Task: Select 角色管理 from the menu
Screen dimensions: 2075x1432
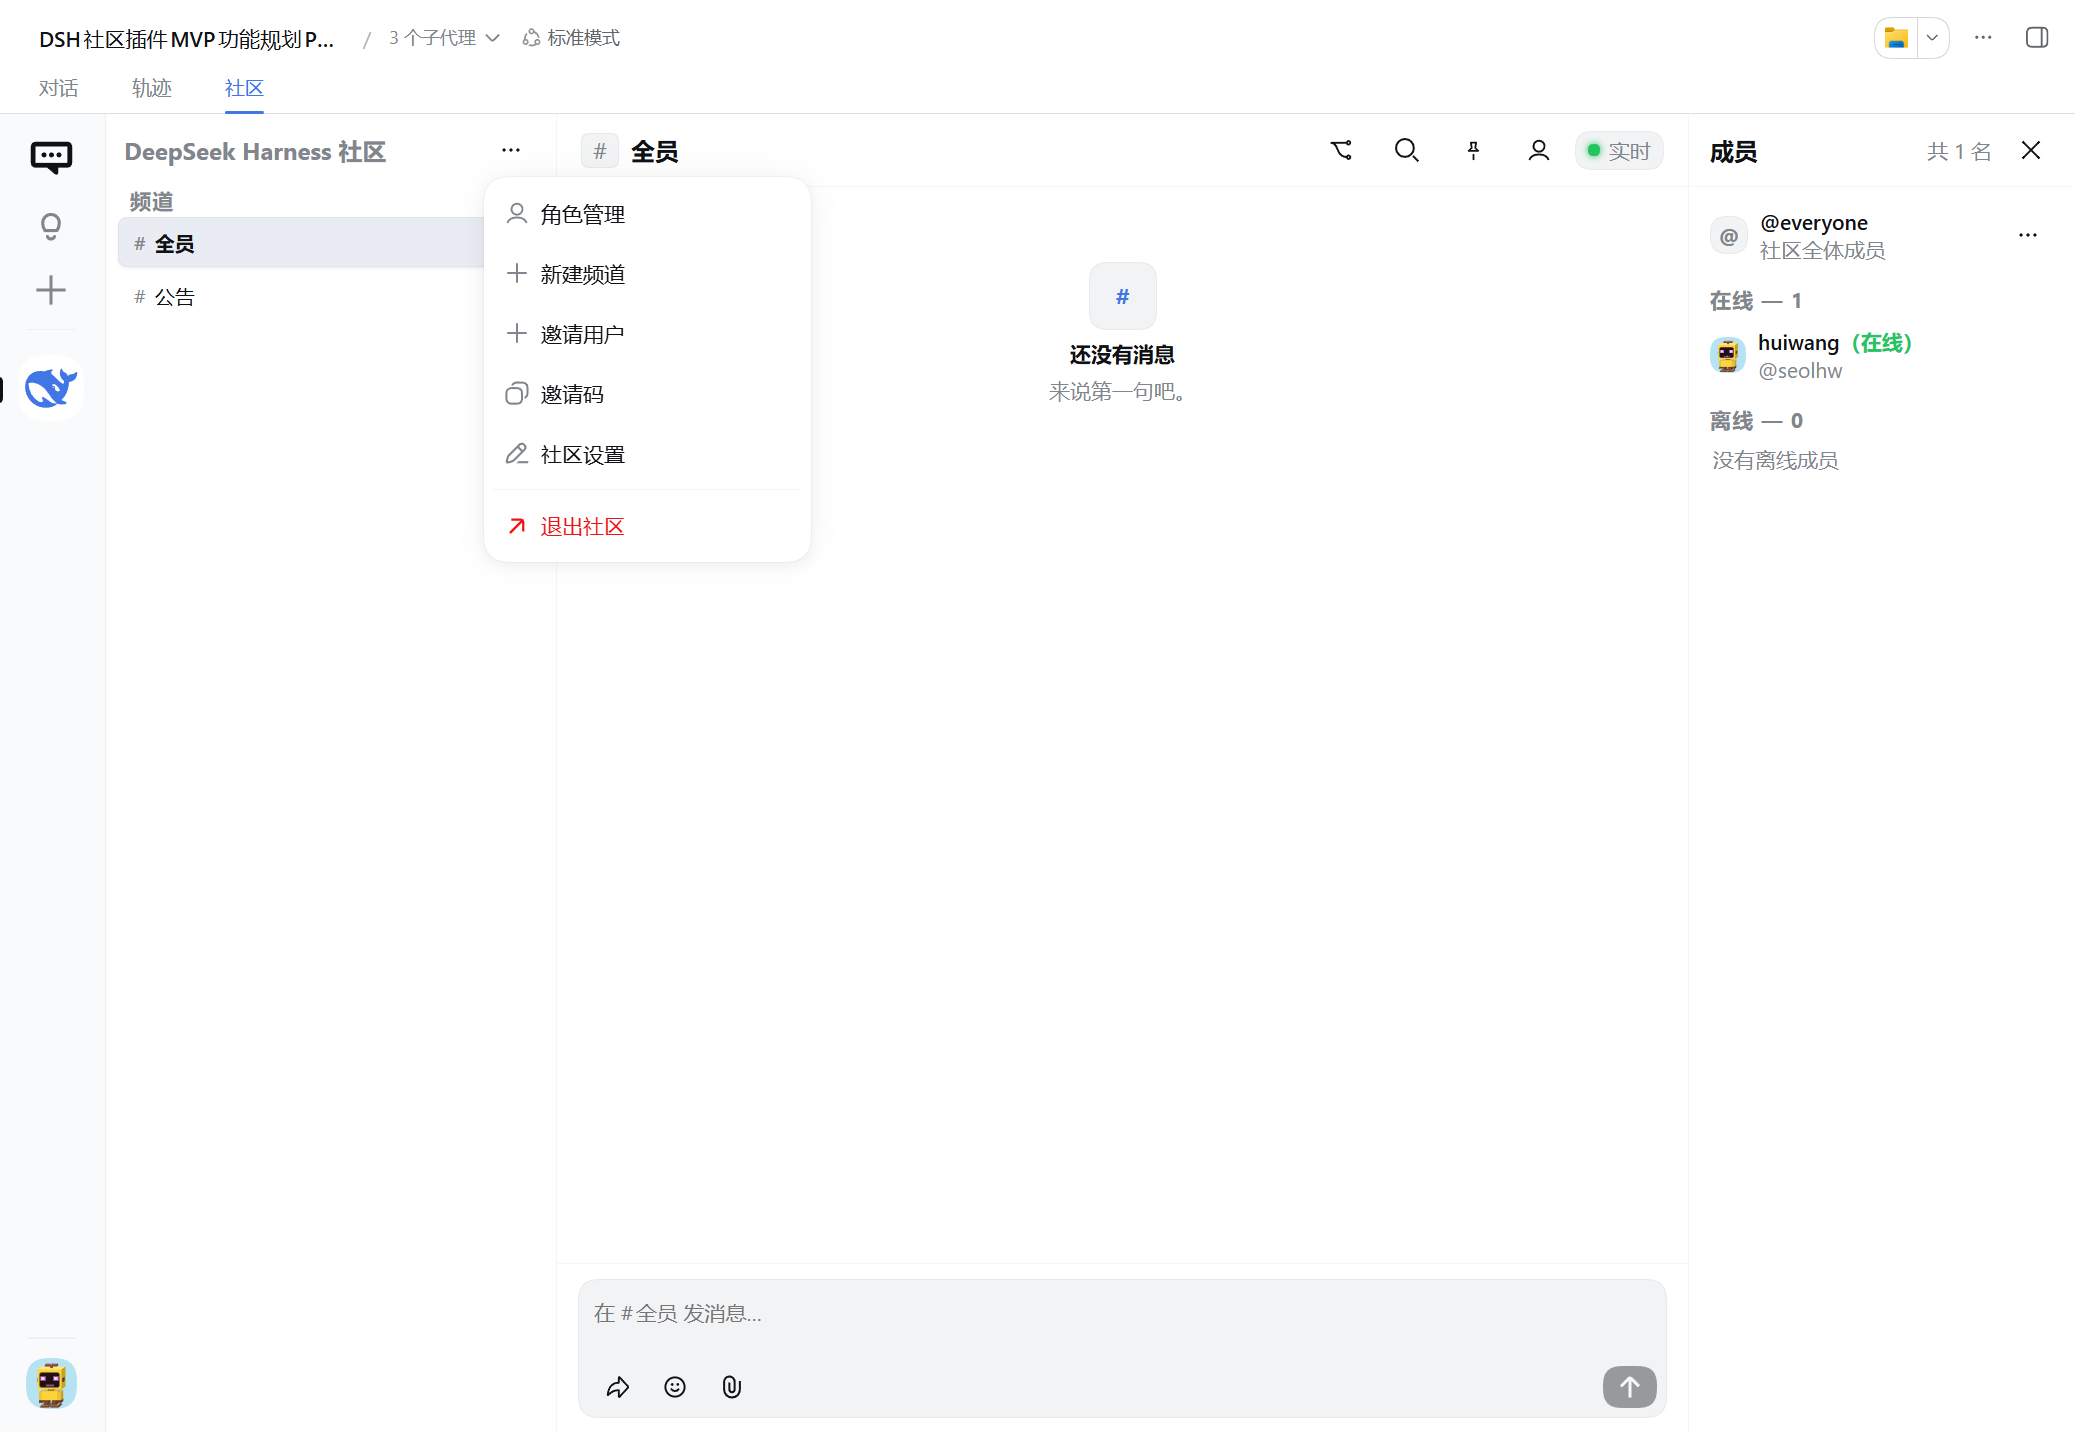Action: coord(647,214)
